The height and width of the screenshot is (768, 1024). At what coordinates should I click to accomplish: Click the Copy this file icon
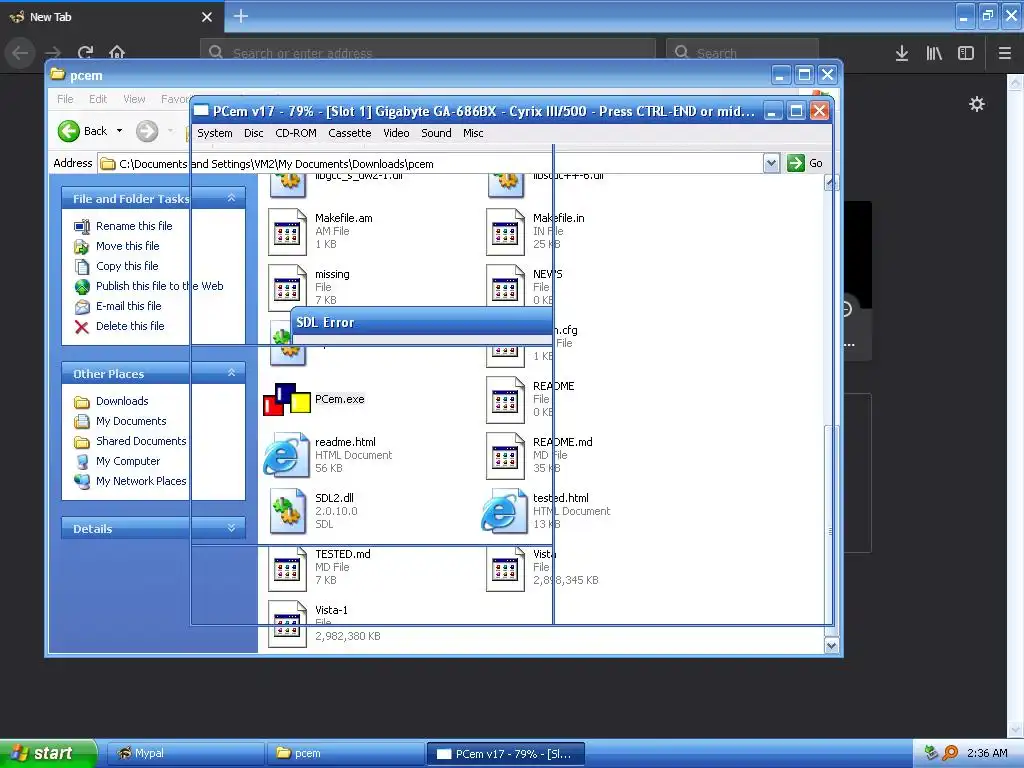pos(82,266)
